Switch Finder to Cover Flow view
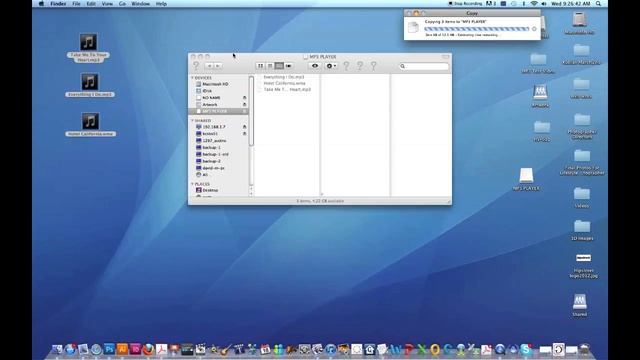Viewport: 640px width, 360px height. coord(289,66)
